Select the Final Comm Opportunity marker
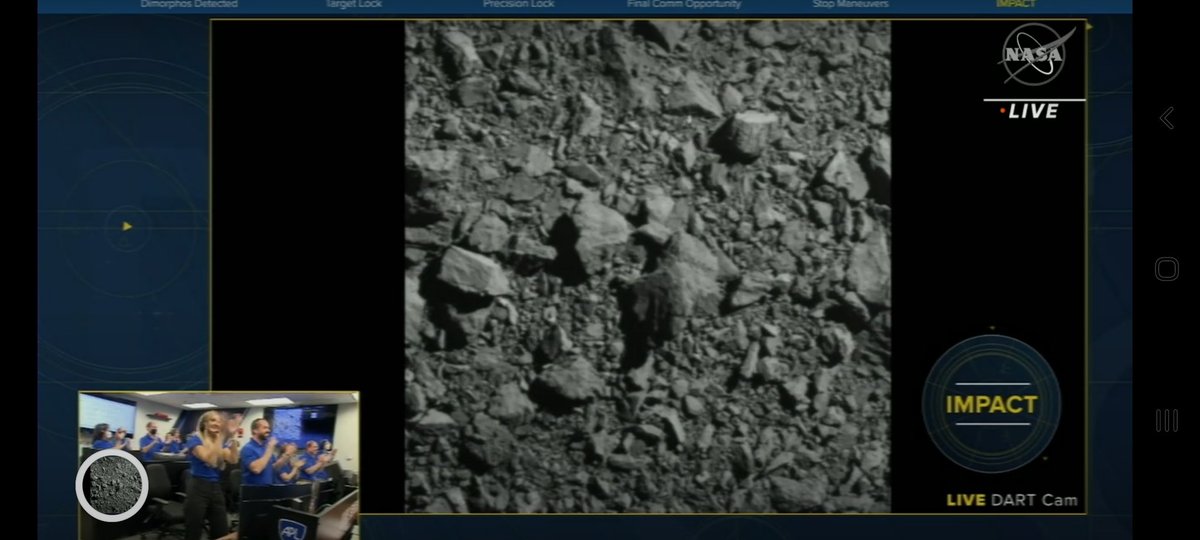 684,5
